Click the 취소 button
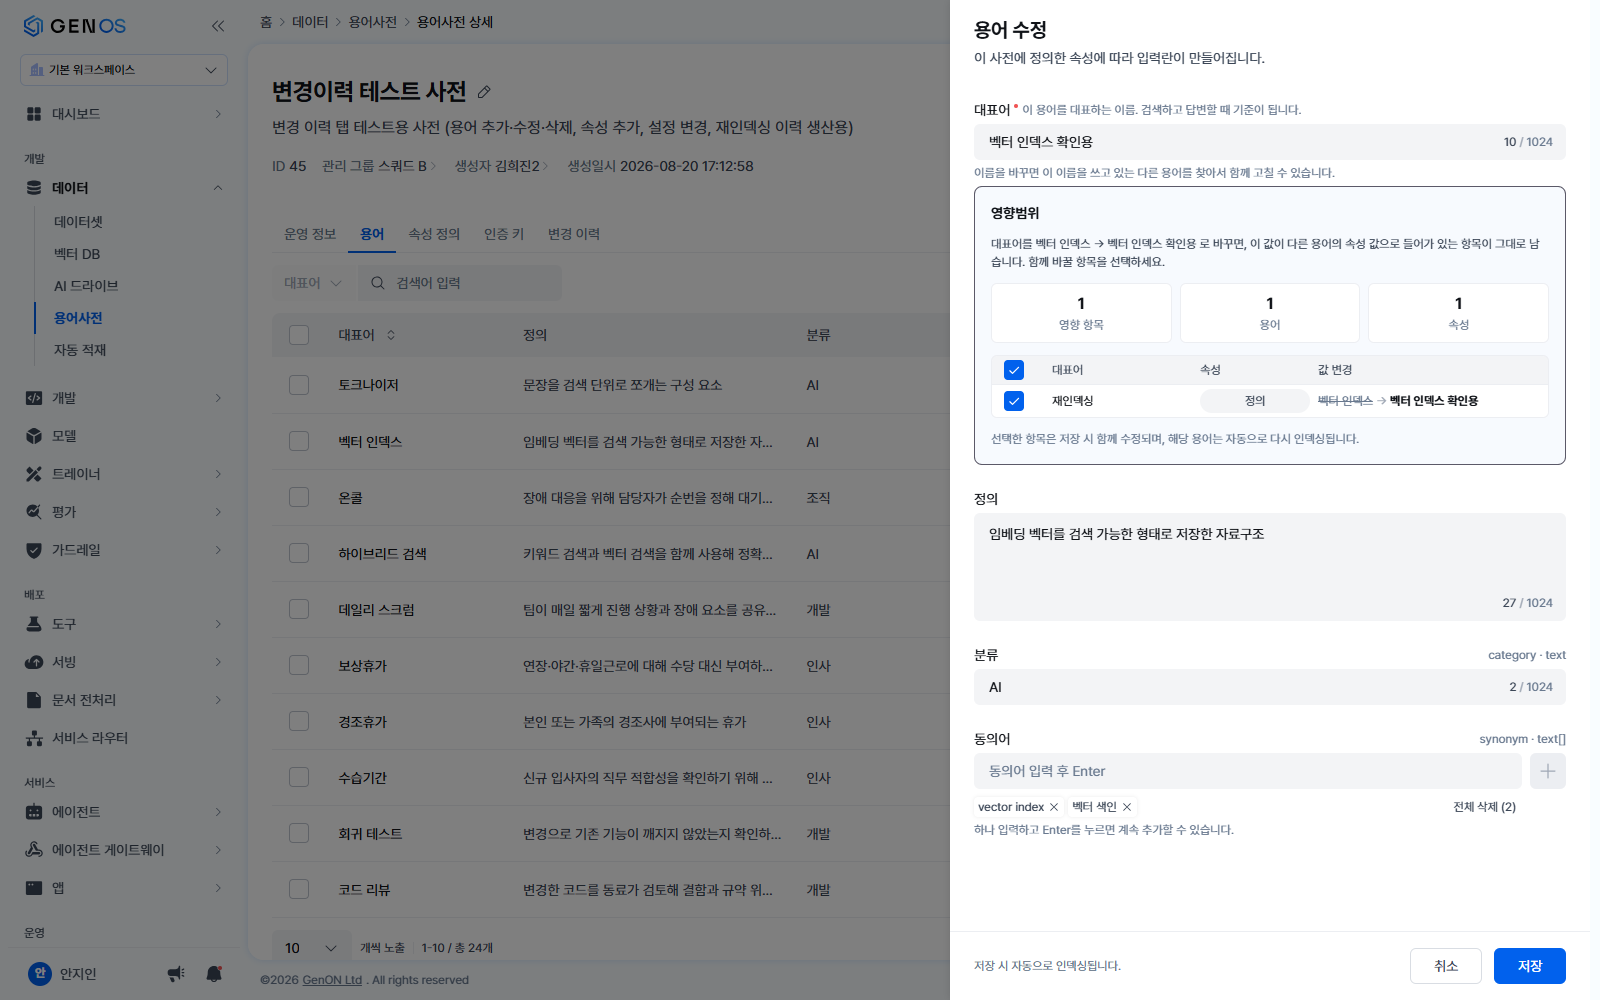 (x=1446, y=966)
